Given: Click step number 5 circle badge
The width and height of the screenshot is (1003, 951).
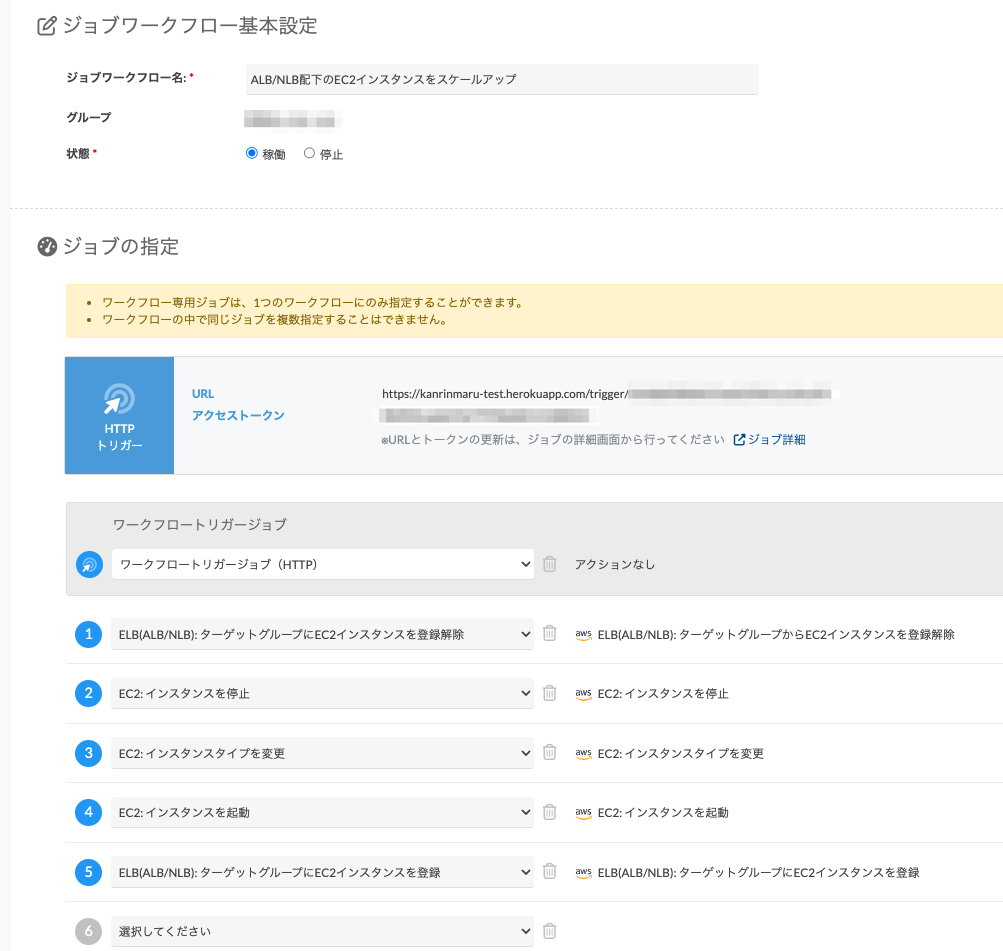Looking at the screenshot, I should (88, 872).
